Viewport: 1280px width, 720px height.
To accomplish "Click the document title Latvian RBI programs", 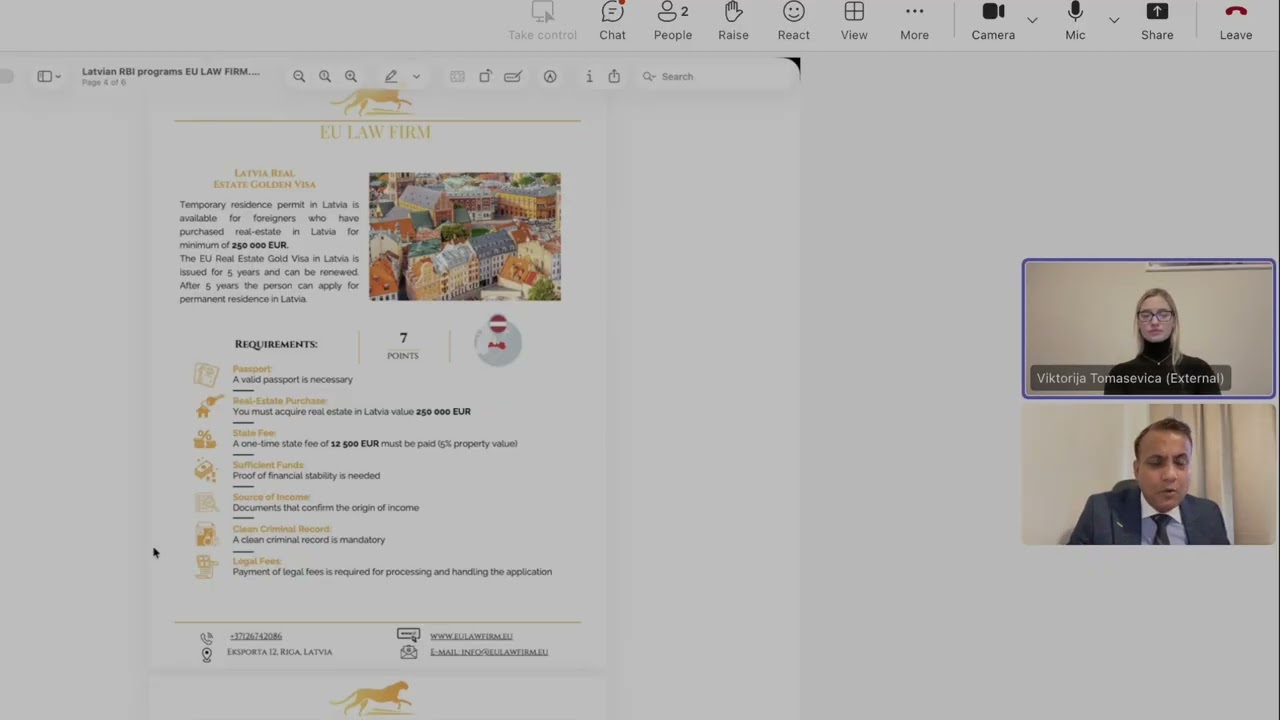I will click(x=171, y=72).
